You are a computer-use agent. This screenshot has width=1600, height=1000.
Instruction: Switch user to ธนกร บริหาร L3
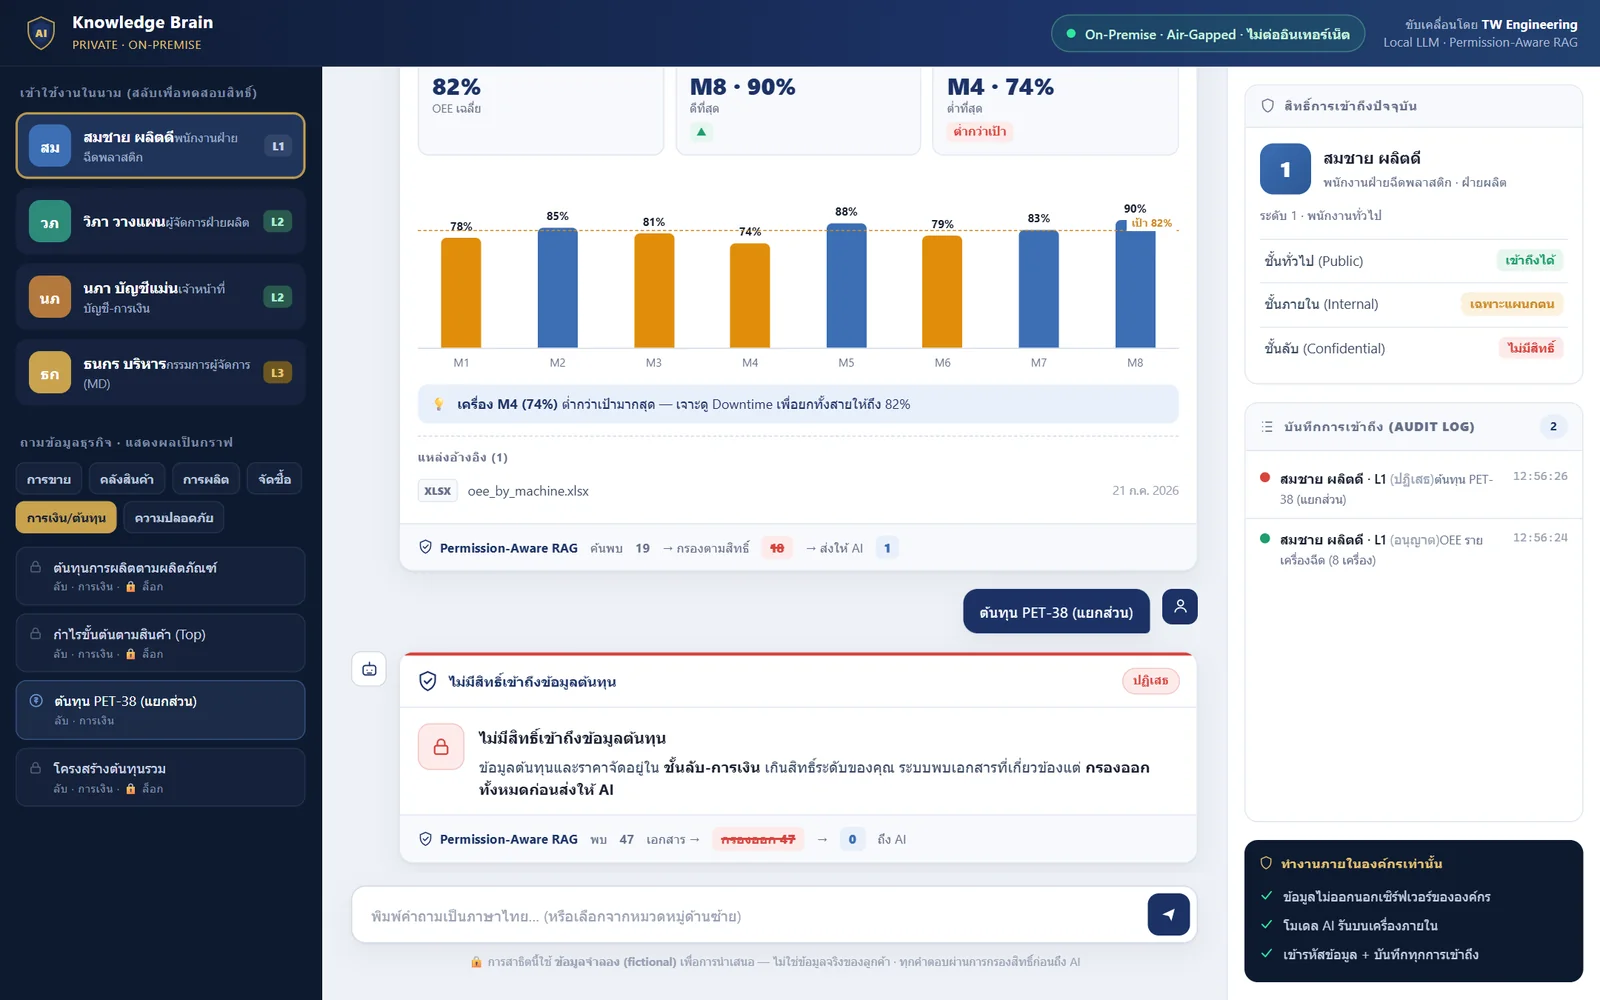pos(160,373)
